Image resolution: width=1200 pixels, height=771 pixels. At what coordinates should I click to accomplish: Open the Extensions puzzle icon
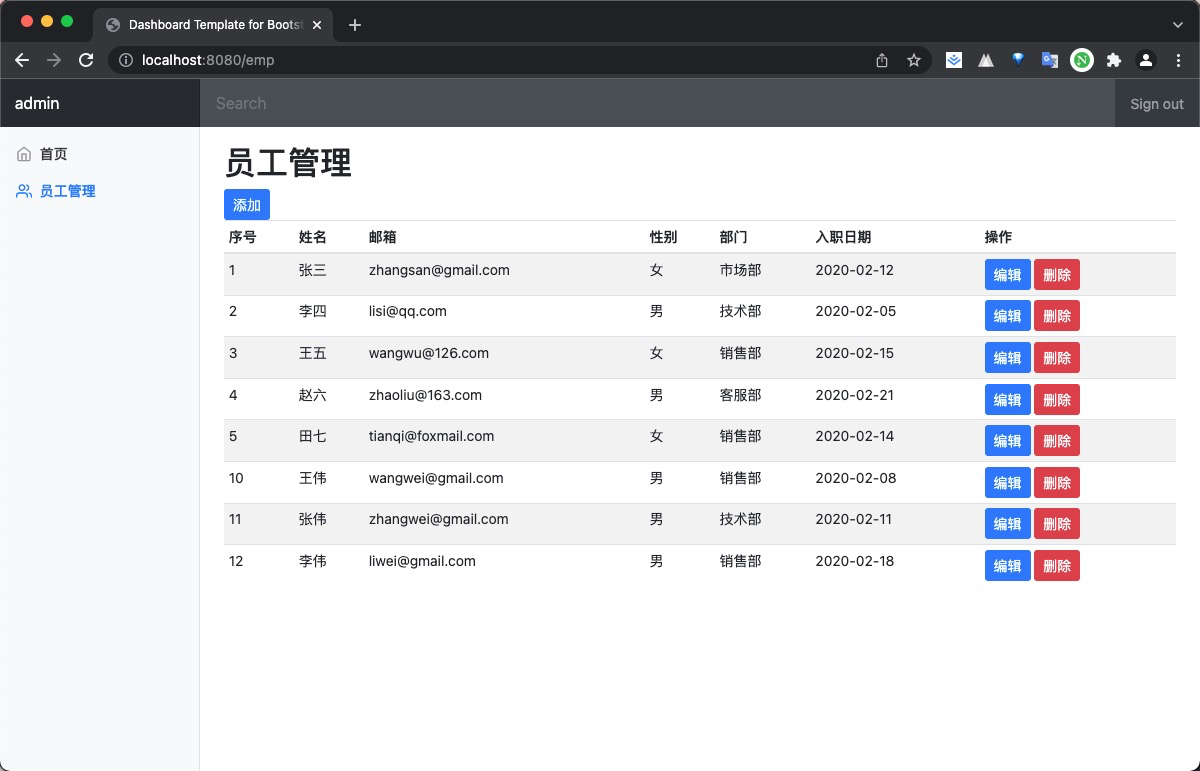tap(1114, 60)
